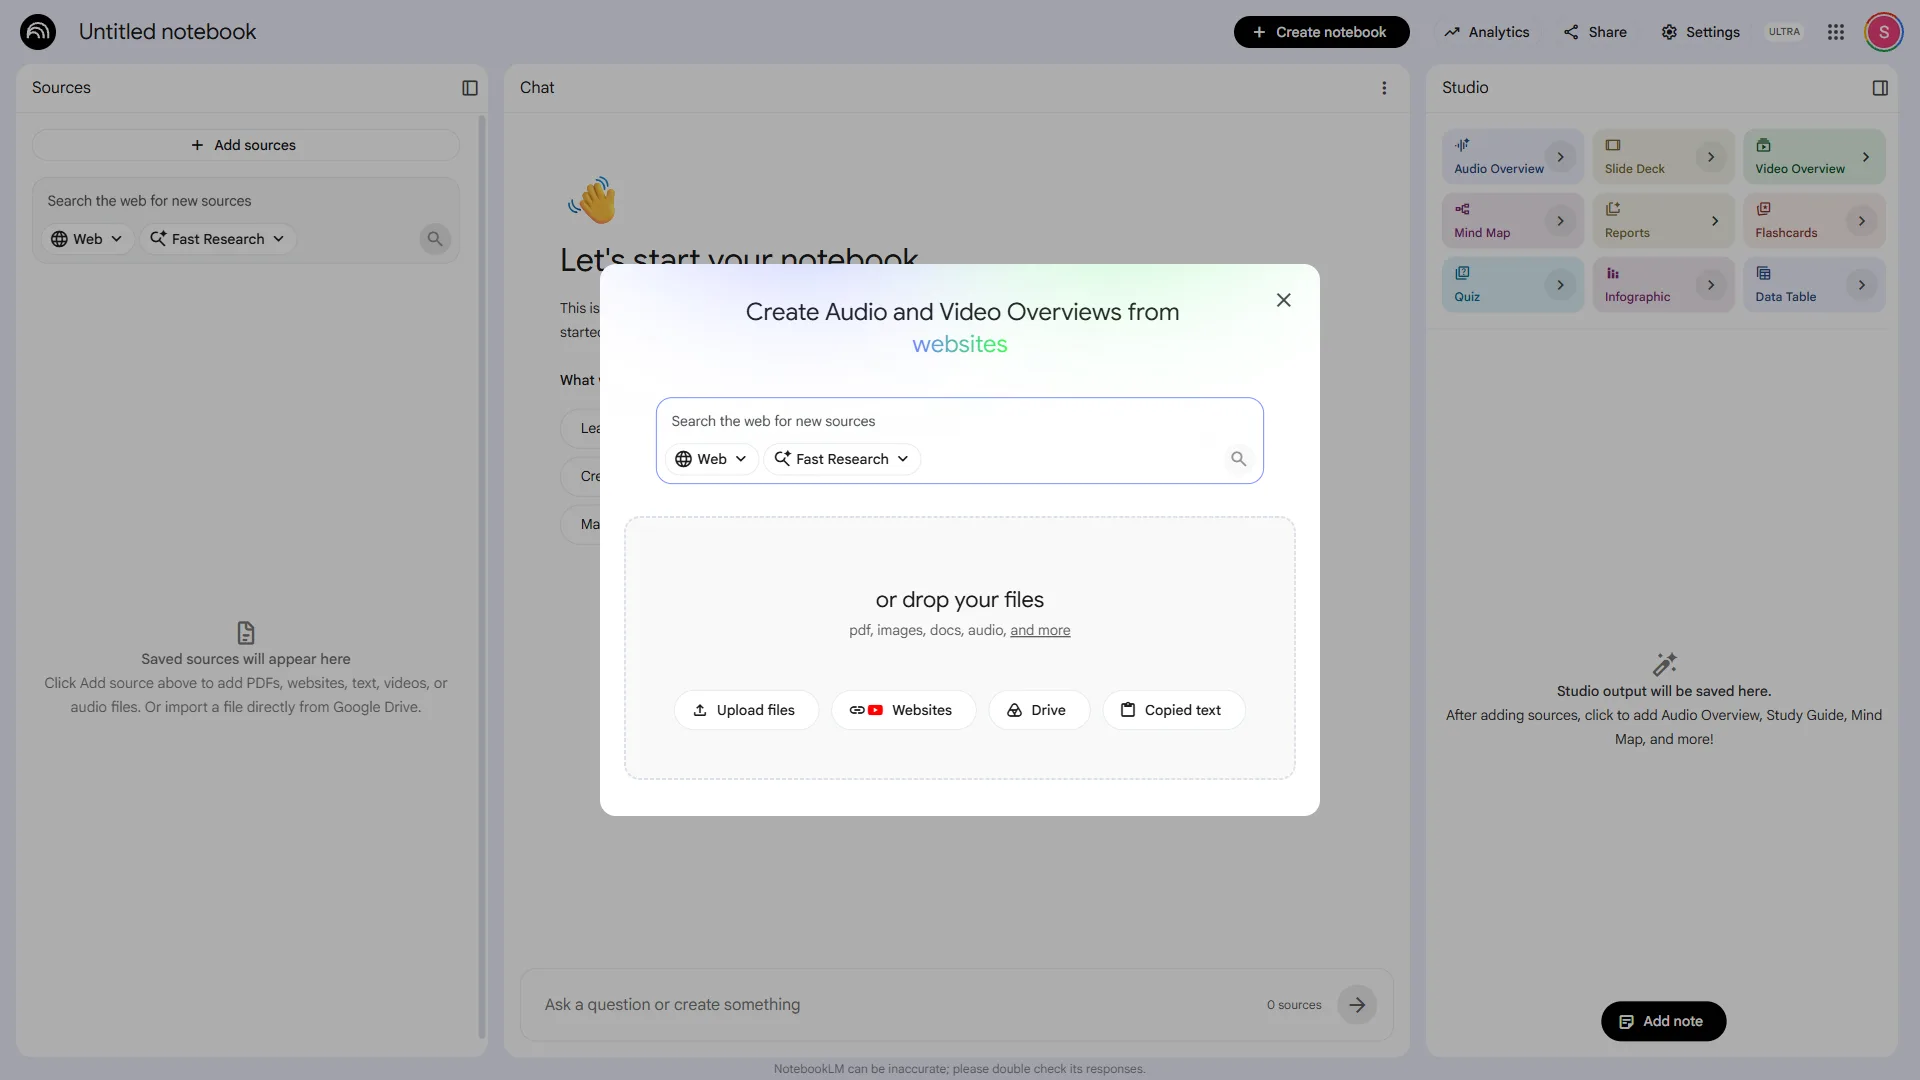Click Drive button
This screenshot has height=1080, width=1920.
[1038, 710]
